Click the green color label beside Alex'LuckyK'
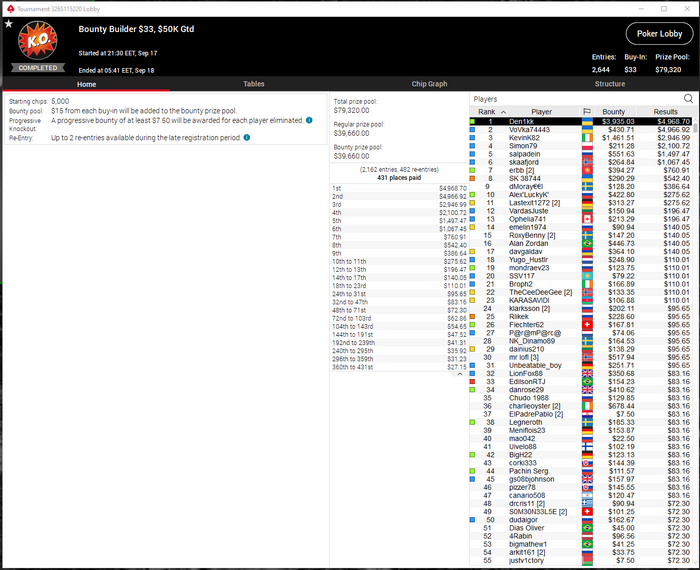Image resolution: width=700 pixels, height=570 pixels. pos(472,195)
